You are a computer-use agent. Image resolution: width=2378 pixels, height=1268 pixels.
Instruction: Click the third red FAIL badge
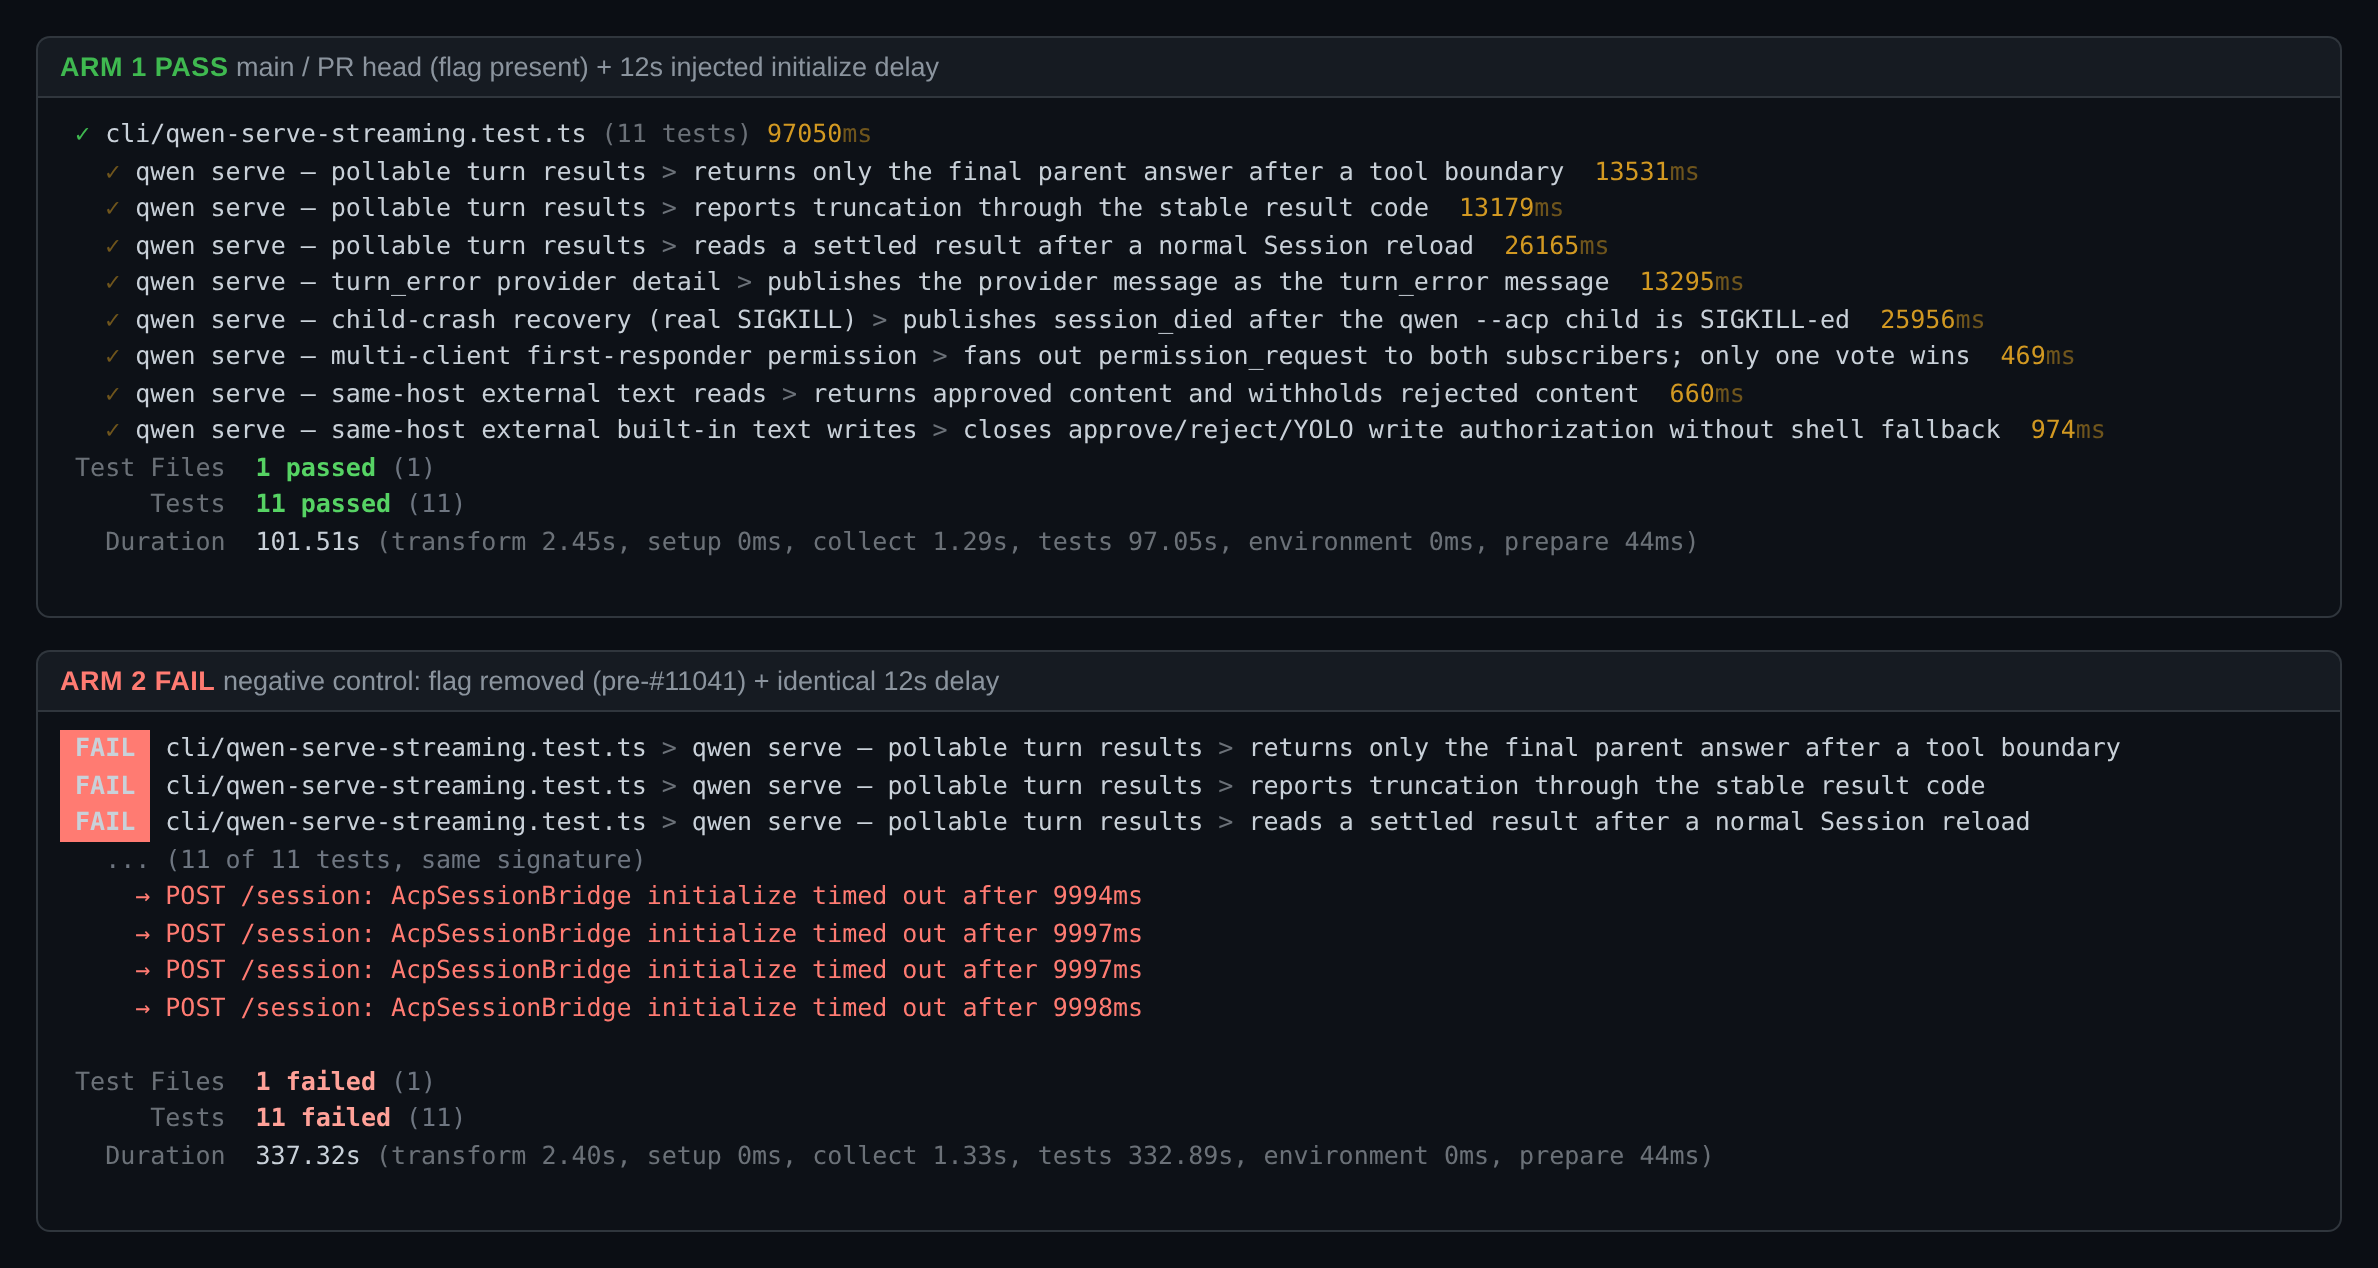pyautogui.click(x=105, y=822)
